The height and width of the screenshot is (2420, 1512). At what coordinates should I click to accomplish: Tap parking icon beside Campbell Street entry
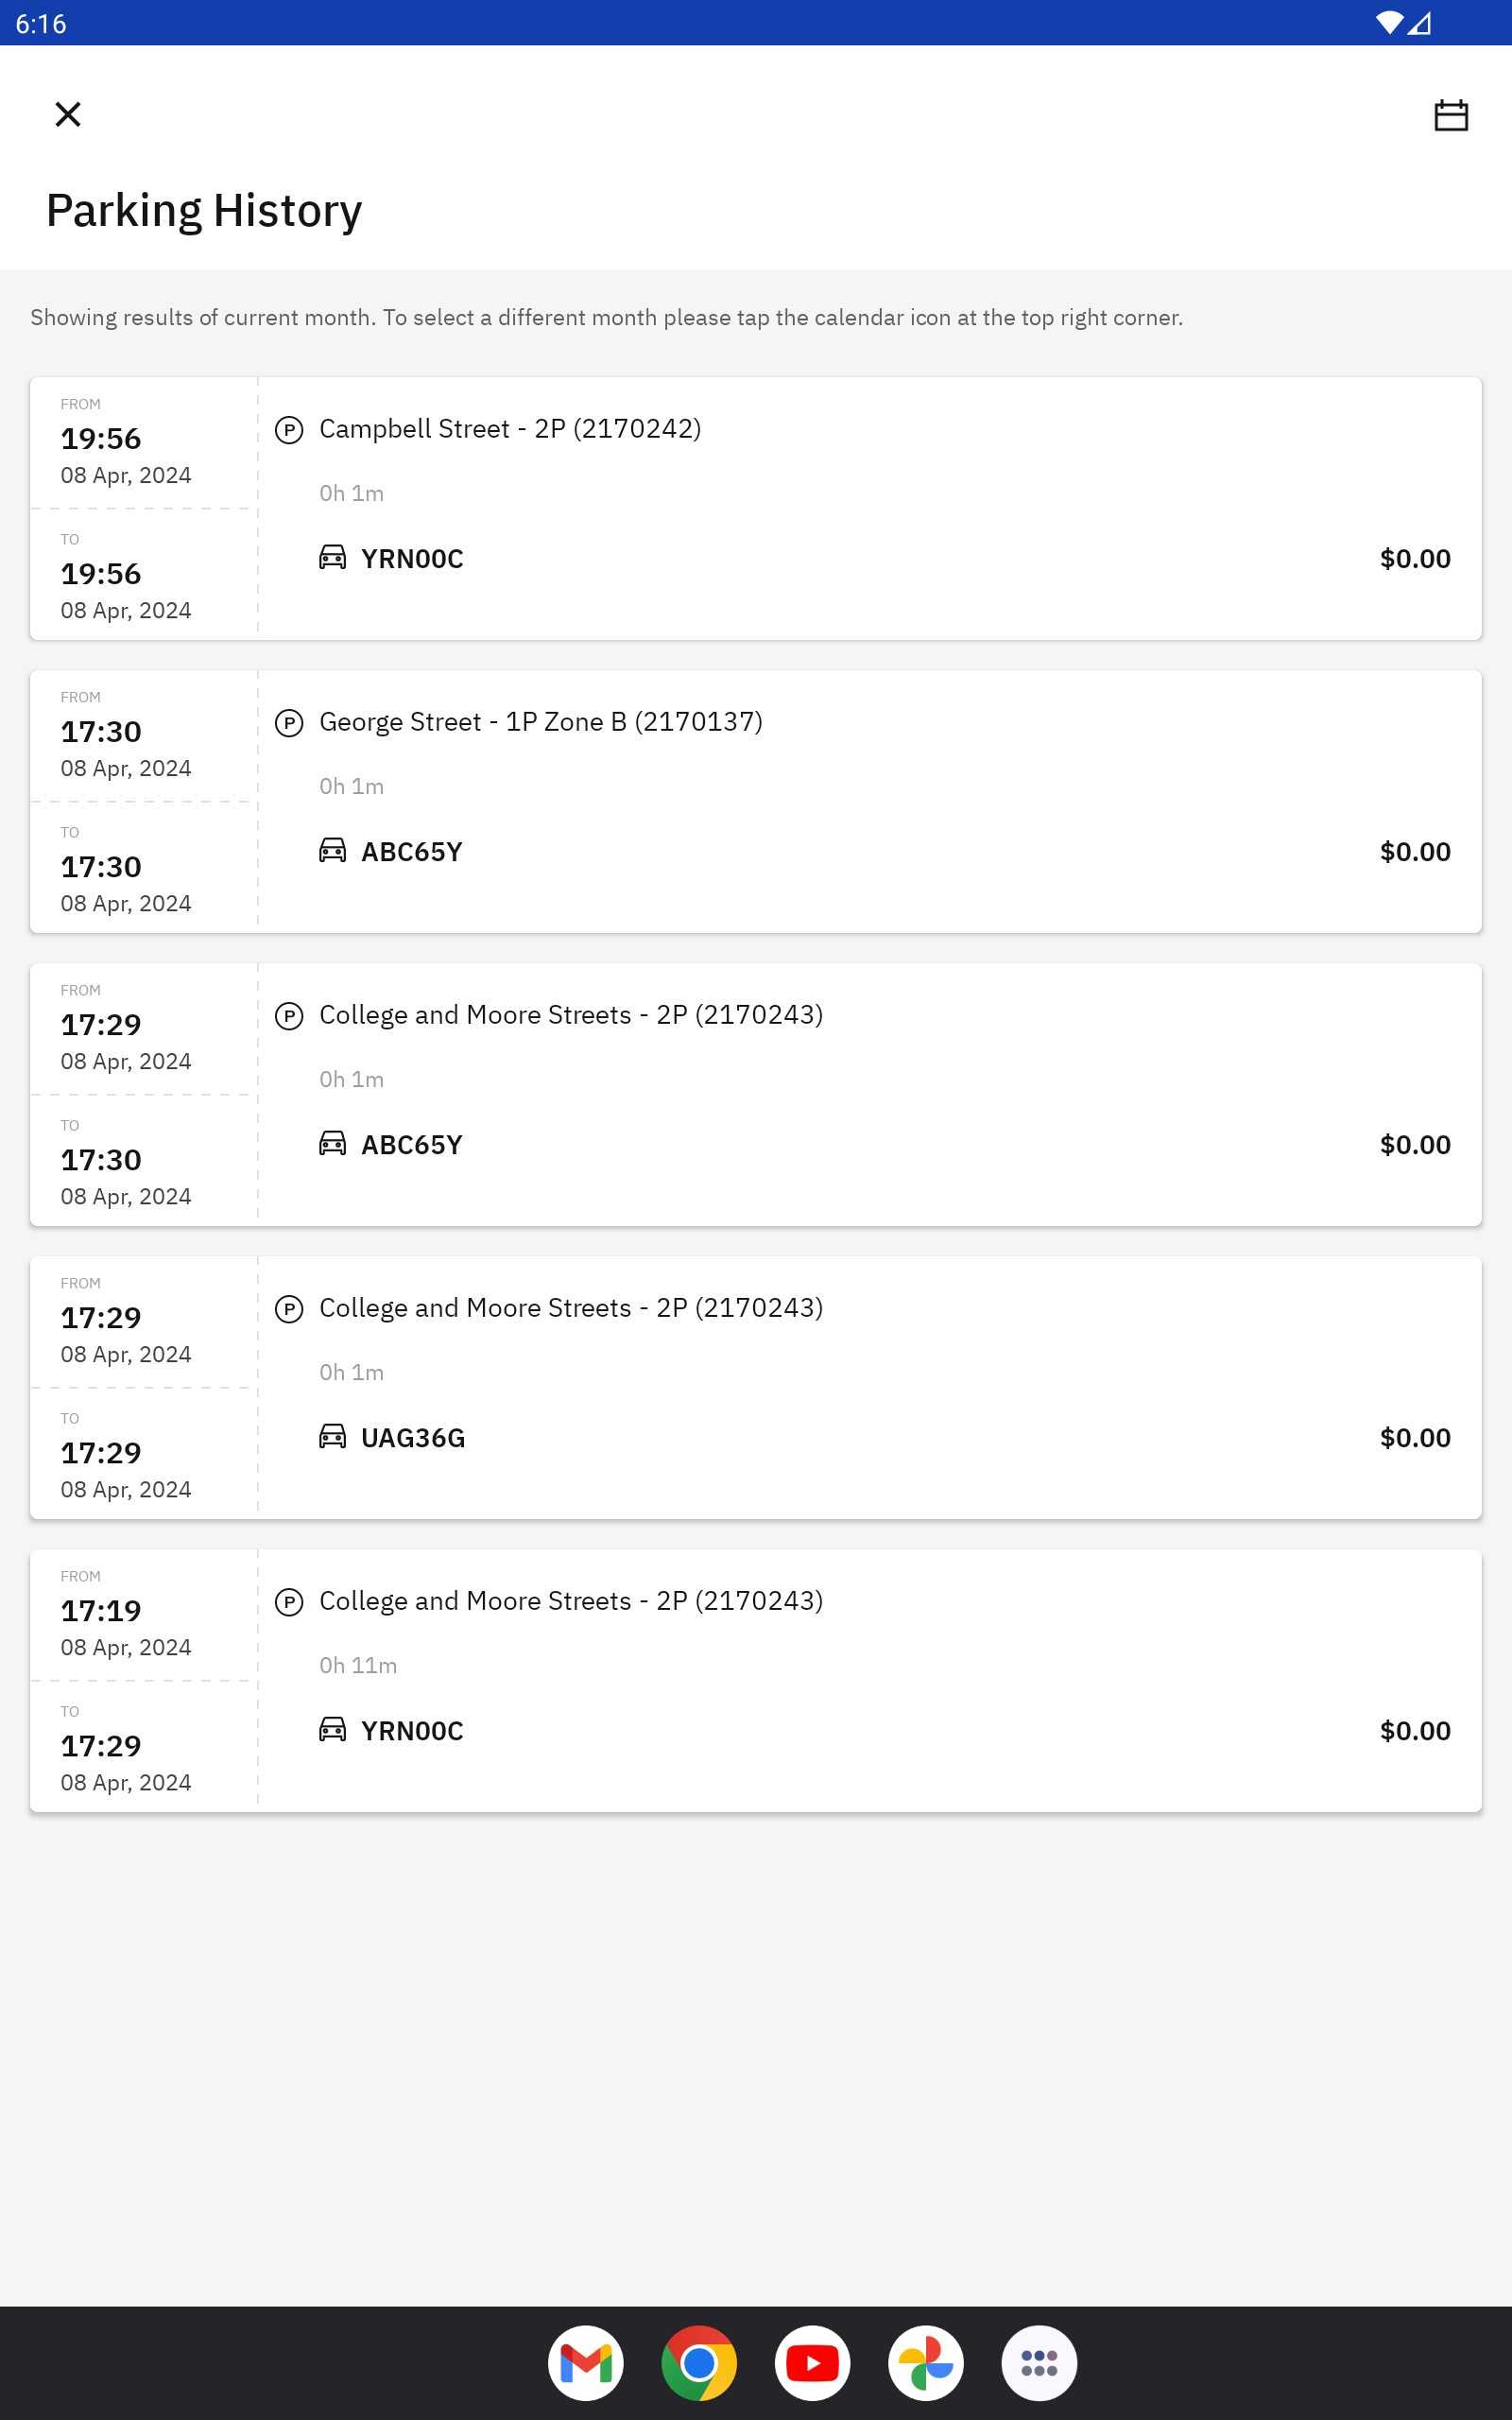289,430
